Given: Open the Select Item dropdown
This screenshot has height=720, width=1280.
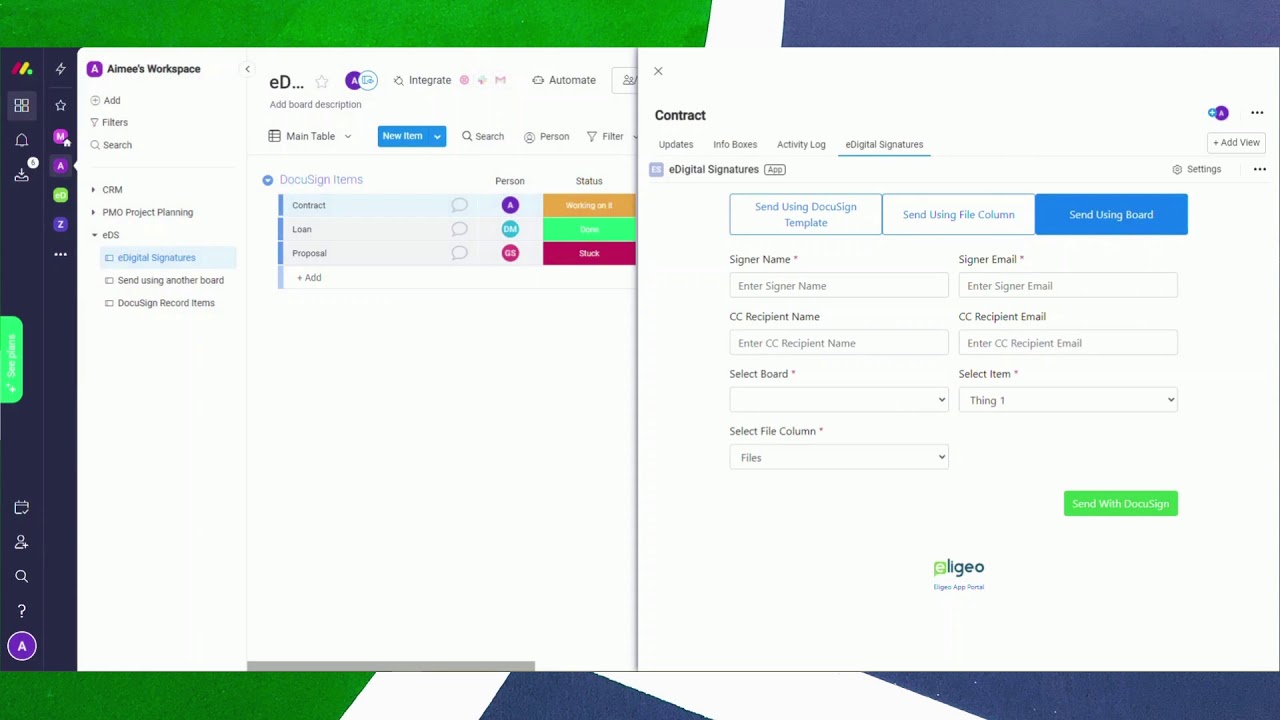Looking at the screenshot, I should [x=1068, y=400].
